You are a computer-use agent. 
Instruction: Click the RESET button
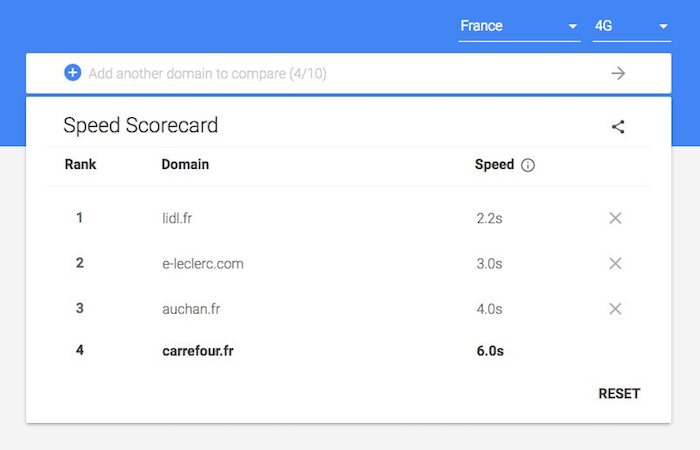click(x=619, y=393)
